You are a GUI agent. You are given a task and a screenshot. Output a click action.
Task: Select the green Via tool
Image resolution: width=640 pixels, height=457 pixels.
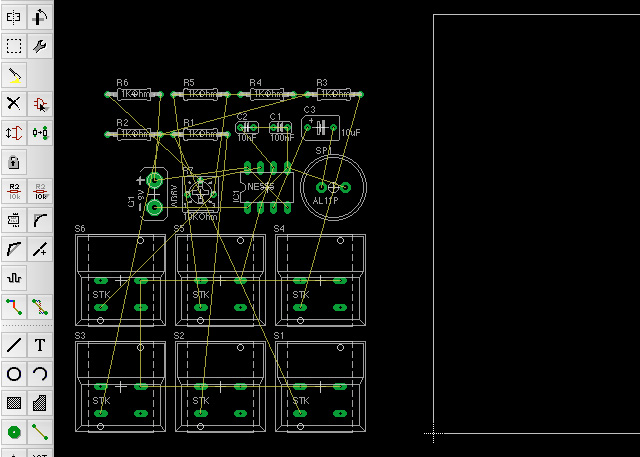[14, 432]
